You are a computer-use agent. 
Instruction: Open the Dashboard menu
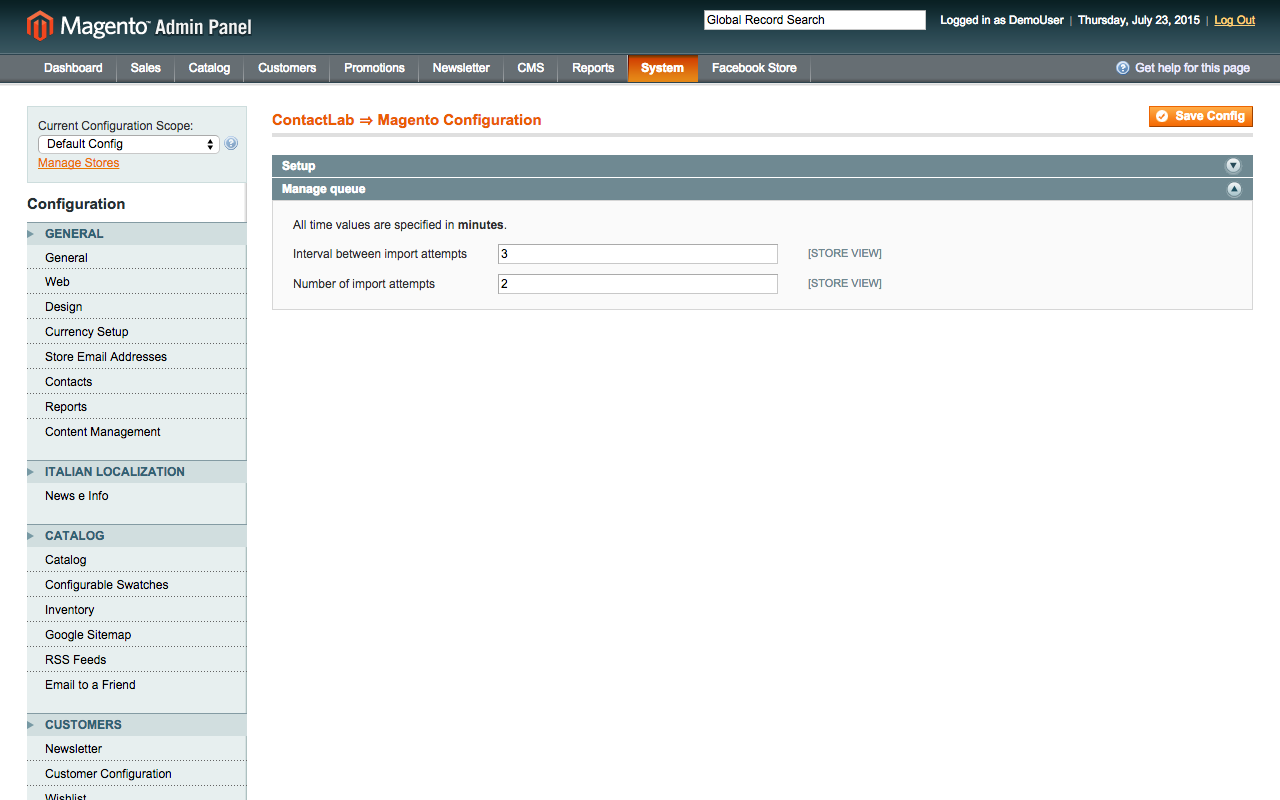73,68
